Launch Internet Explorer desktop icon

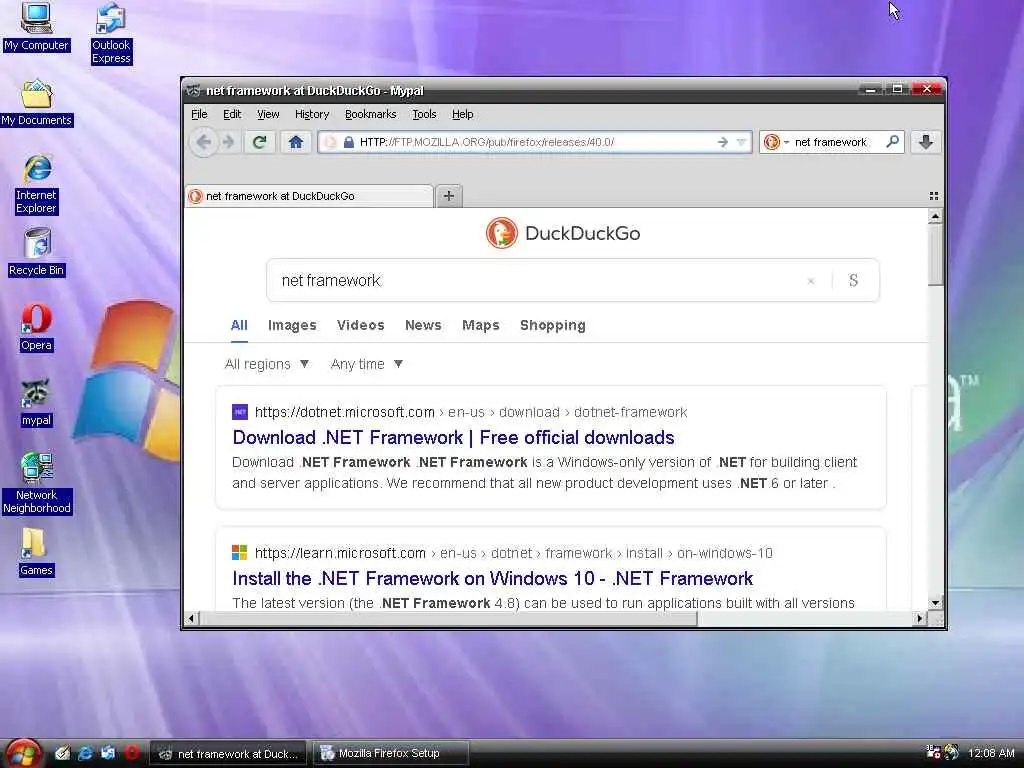click(37, 184)
